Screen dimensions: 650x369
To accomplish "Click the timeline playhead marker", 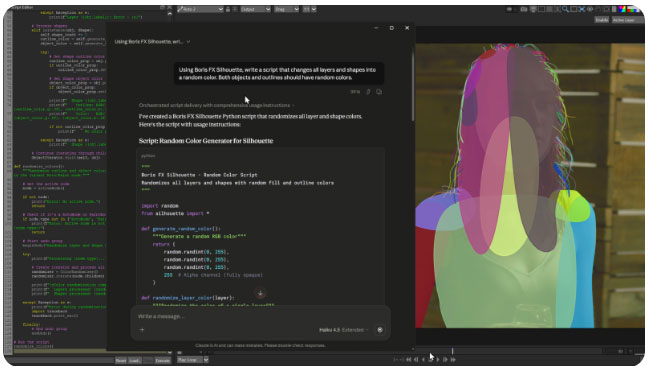I will tap(452, 351).
